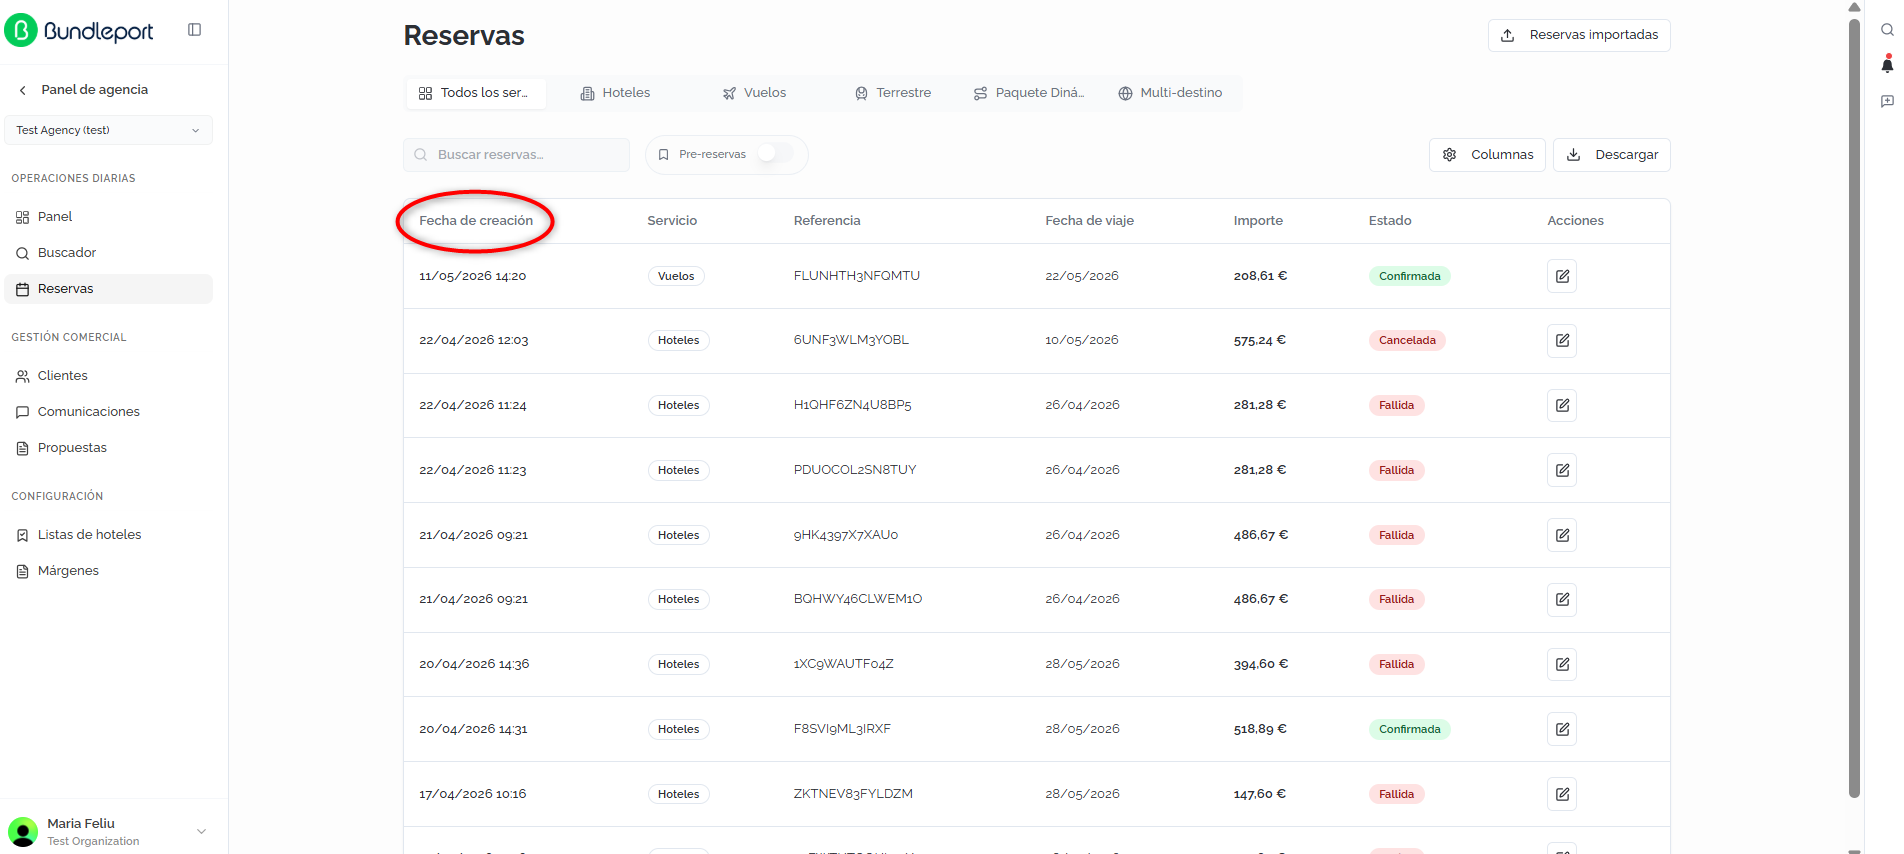Click travel date 22/05/2026
The height and width of the screenshot is (854, 1904).
point(1082,276)
